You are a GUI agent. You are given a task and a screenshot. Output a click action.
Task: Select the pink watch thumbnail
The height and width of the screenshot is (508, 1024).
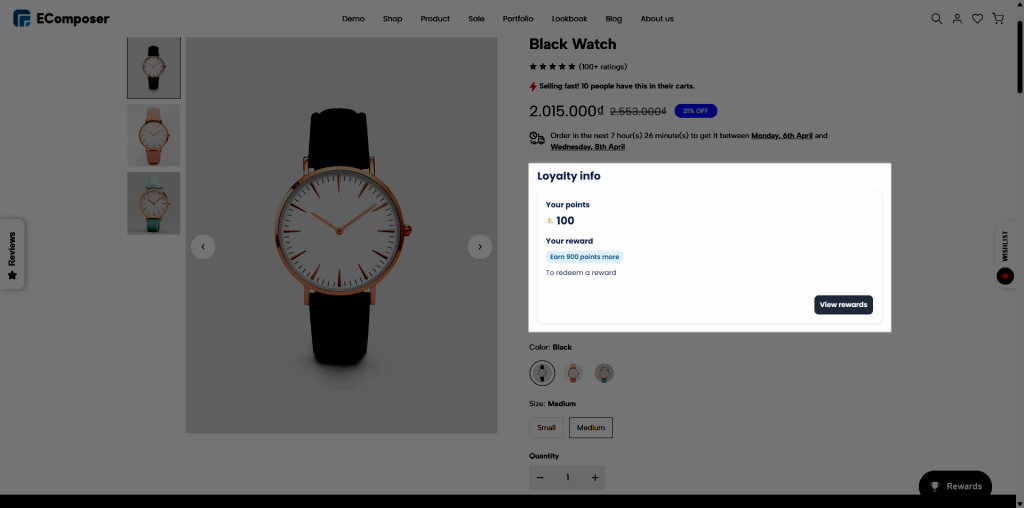click(154, 135)
